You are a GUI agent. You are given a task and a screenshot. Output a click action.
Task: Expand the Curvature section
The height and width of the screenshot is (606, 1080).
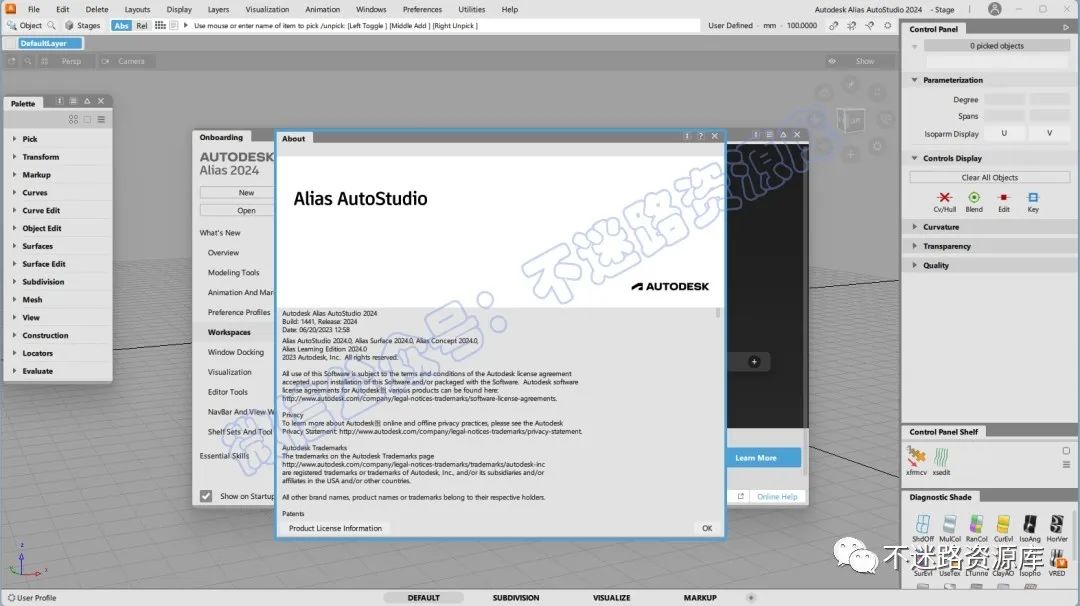[x=915, y=227]
